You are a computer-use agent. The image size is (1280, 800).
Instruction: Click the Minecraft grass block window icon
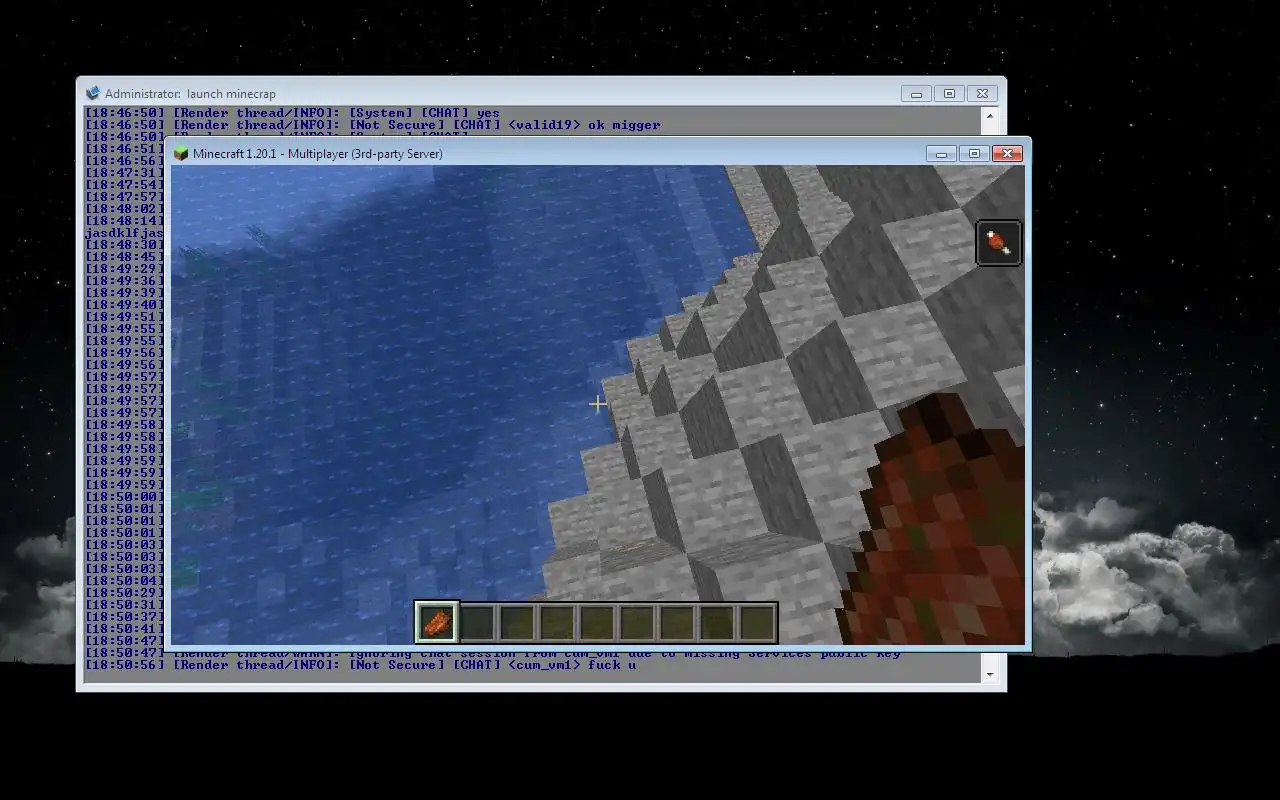coord(181,154)
